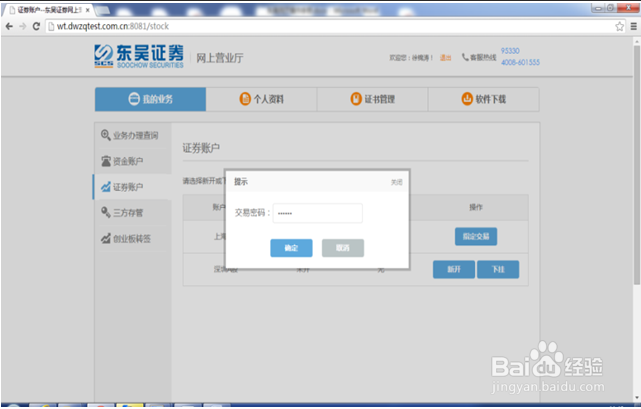
Task: Cancel the dialog with 取消 button
Action: click(343, 248)
